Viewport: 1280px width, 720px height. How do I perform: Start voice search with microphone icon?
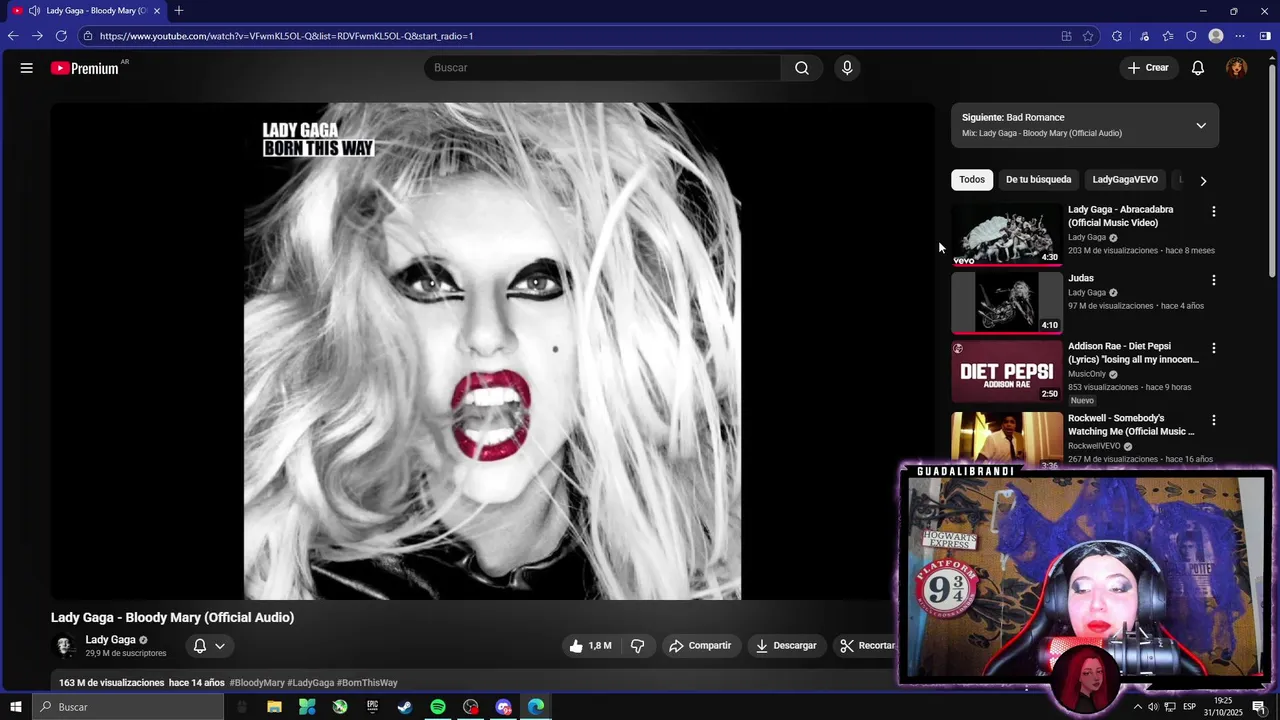(847, 68)
